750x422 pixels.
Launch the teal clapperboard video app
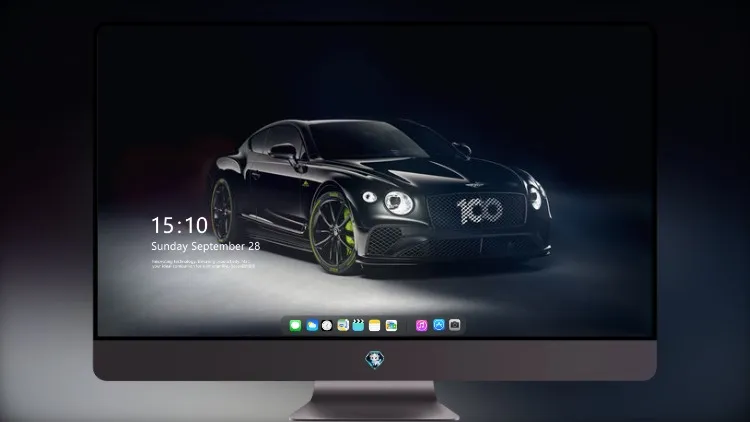[358, 325]
